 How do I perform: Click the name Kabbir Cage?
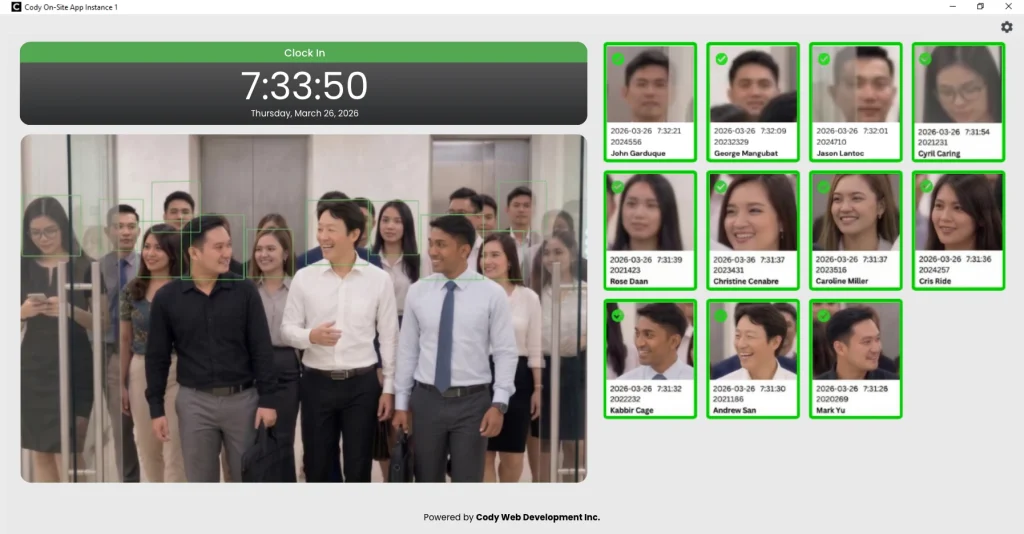pyautogui.click(x=632, y=411)
